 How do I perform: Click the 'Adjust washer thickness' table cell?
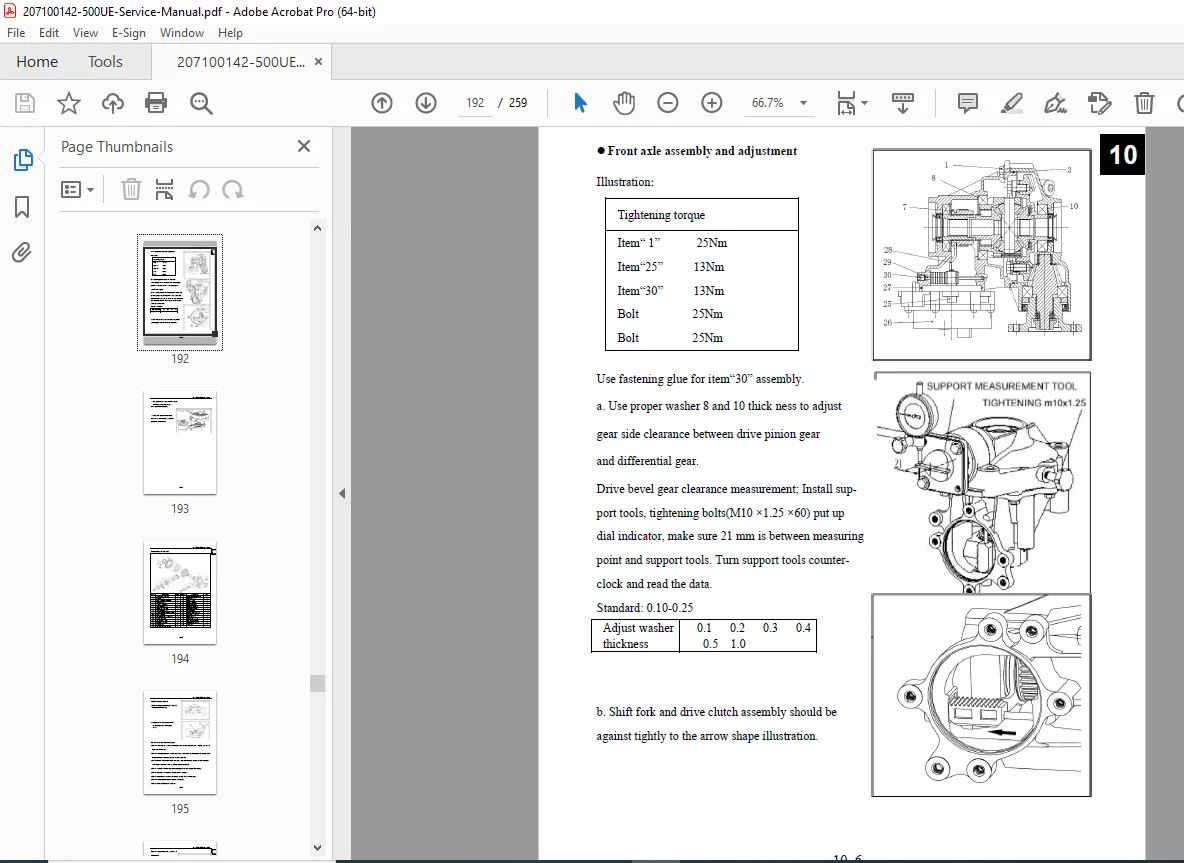637,636
